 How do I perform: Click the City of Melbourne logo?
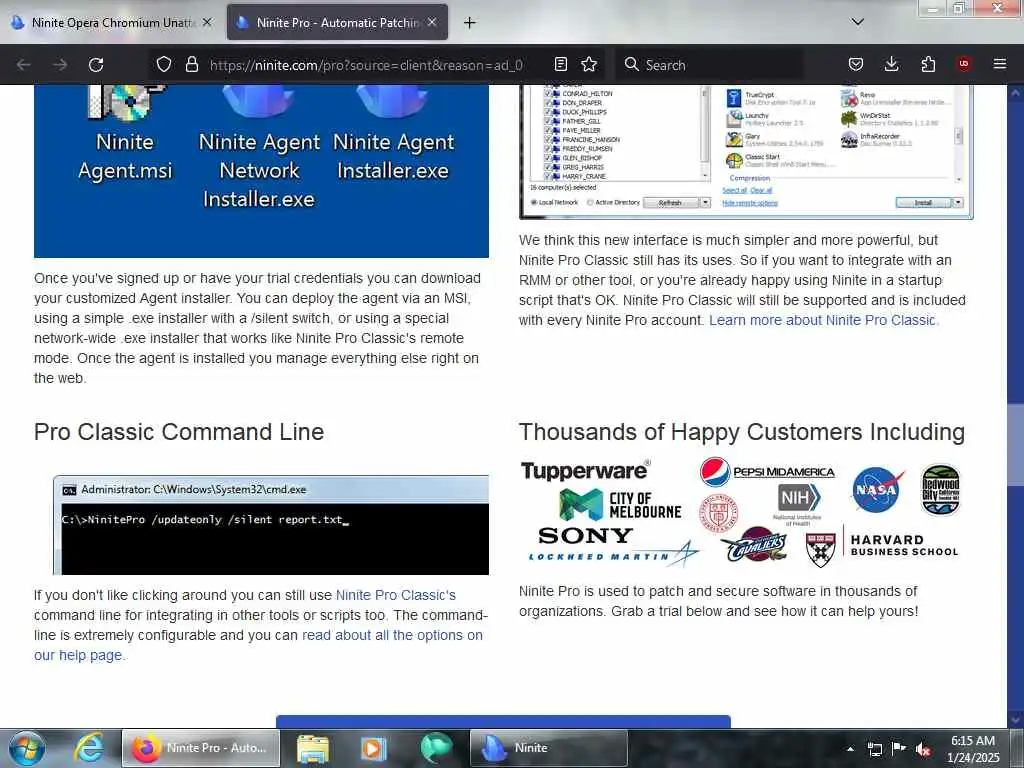pyautogui.click(x=620, y=505)
